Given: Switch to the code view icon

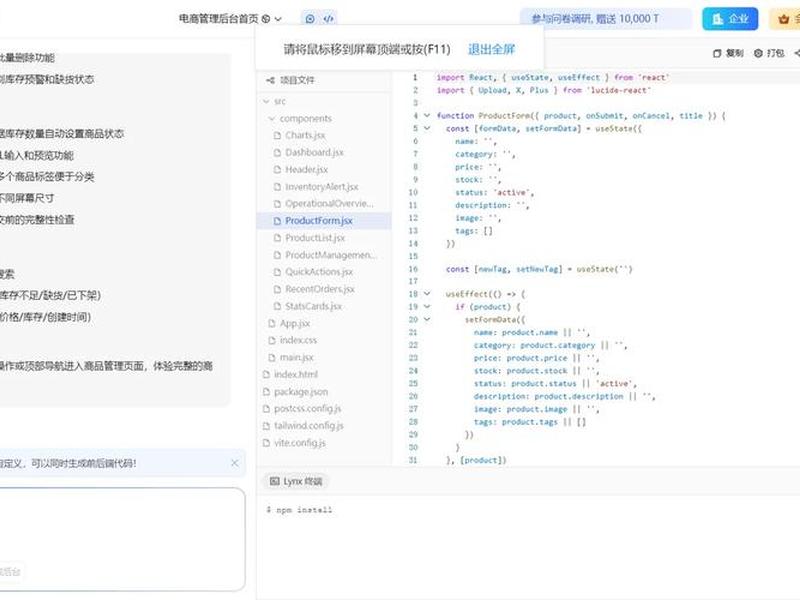Looking at the screenshot, I should [x=328, y=19].
